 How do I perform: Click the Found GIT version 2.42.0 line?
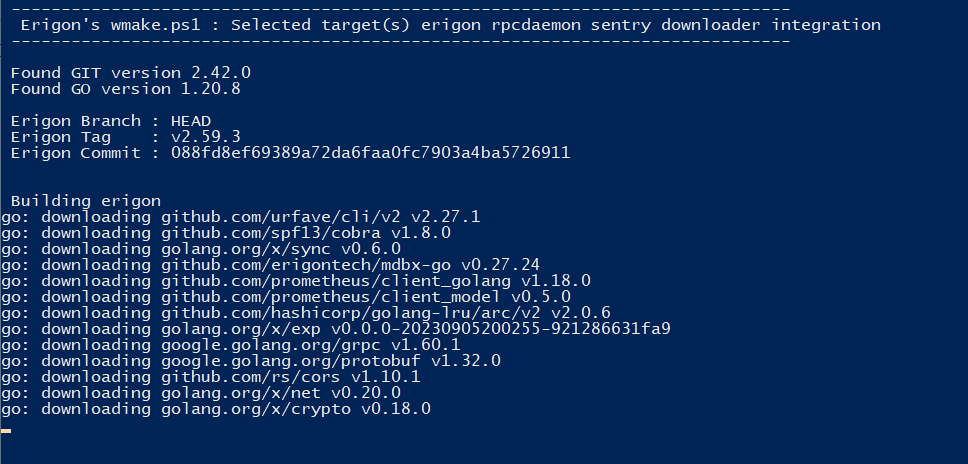130,73
